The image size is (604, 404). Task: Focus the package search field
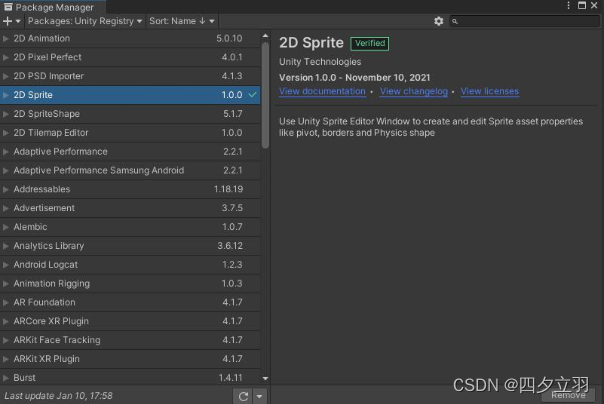click(524, 21)
